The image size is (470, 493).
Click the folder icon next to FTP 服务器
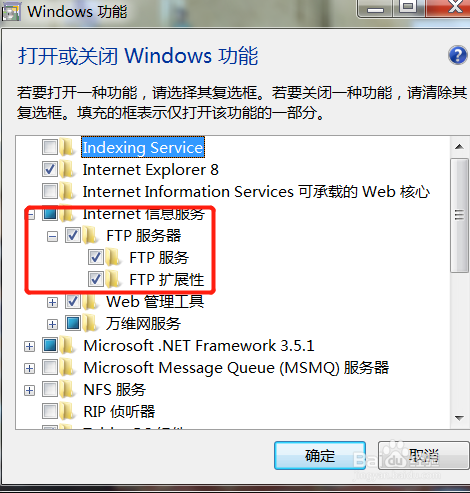(91, 235)
